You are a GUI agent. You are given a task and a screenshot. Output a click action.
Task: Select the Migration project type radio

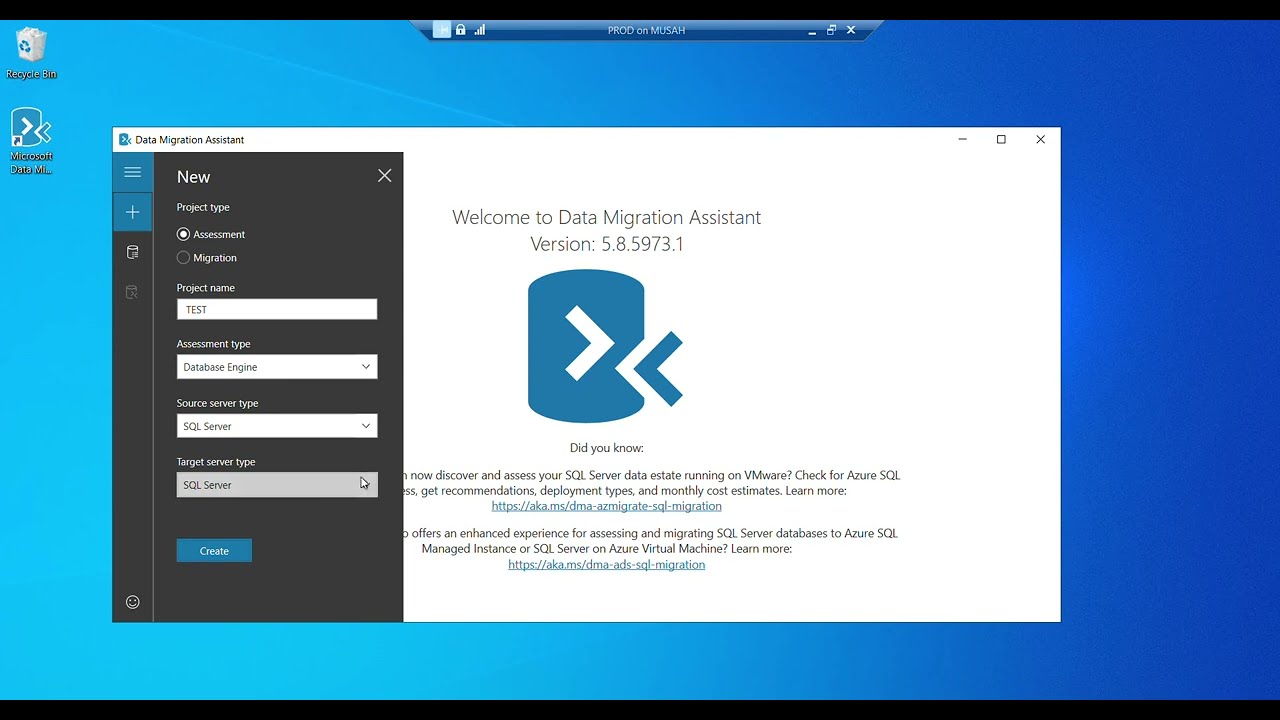point(183,258)
